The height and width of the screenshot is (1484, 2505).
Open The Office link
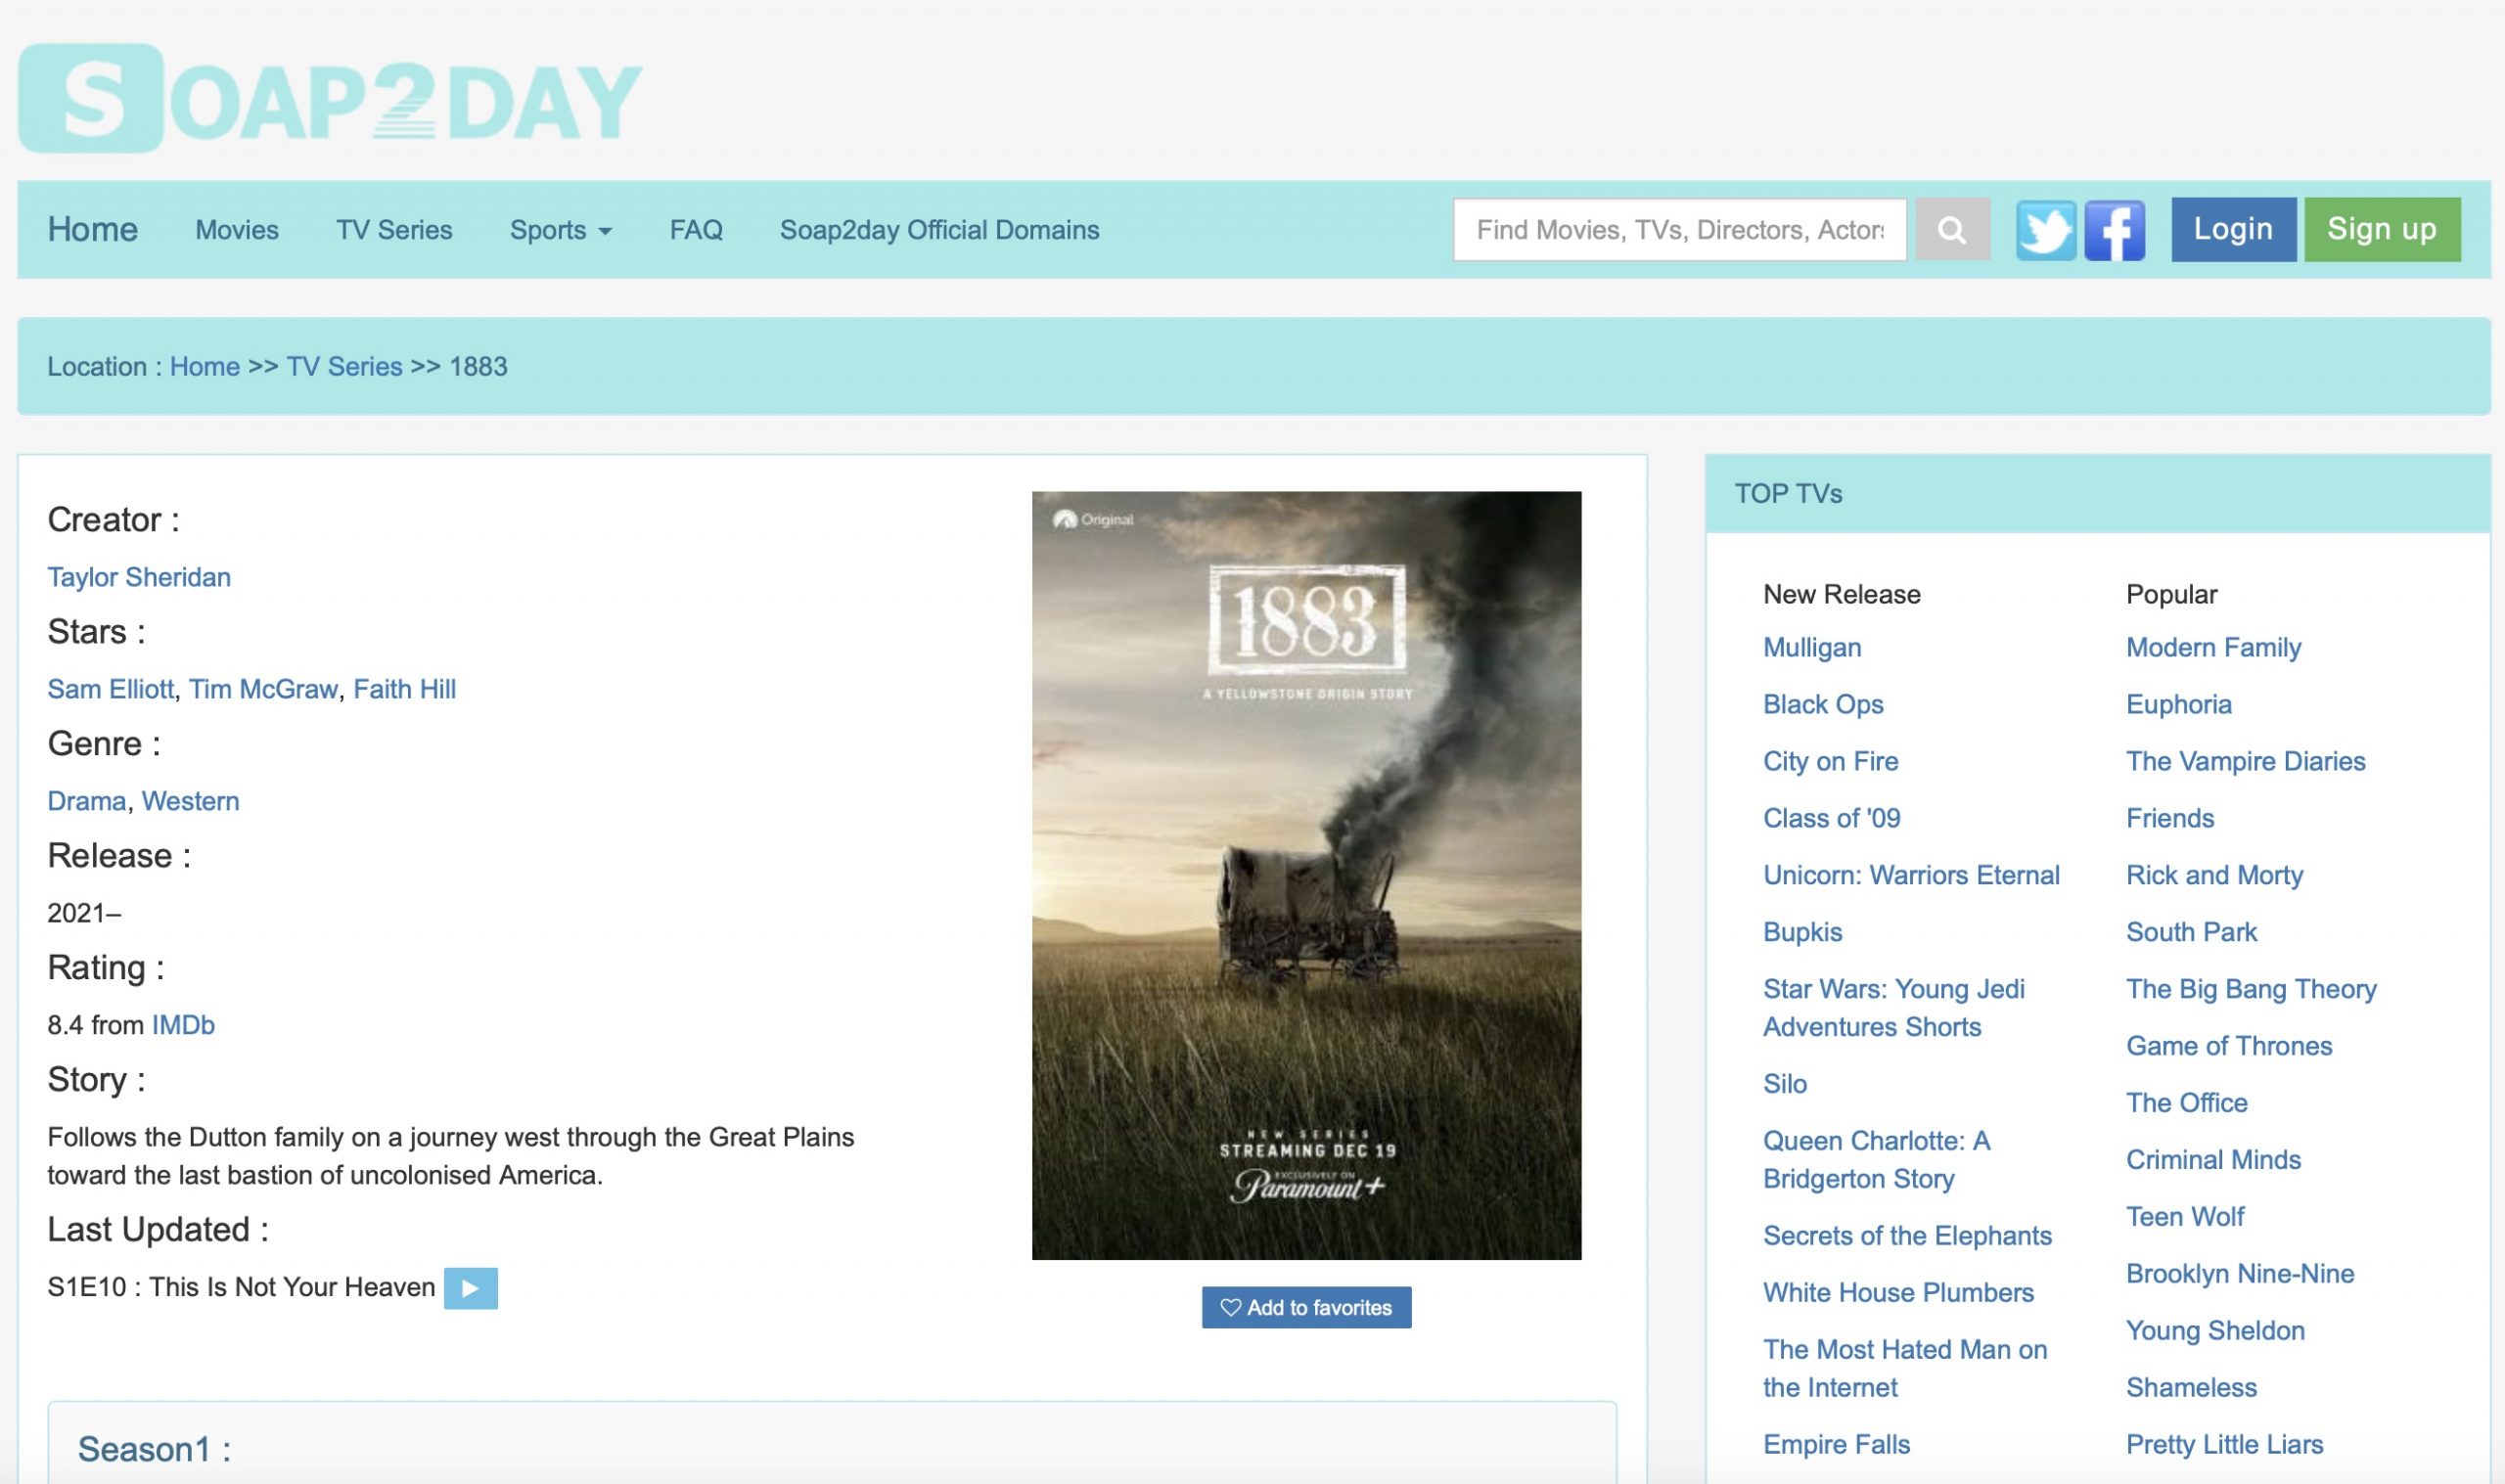point(2186,1104)
